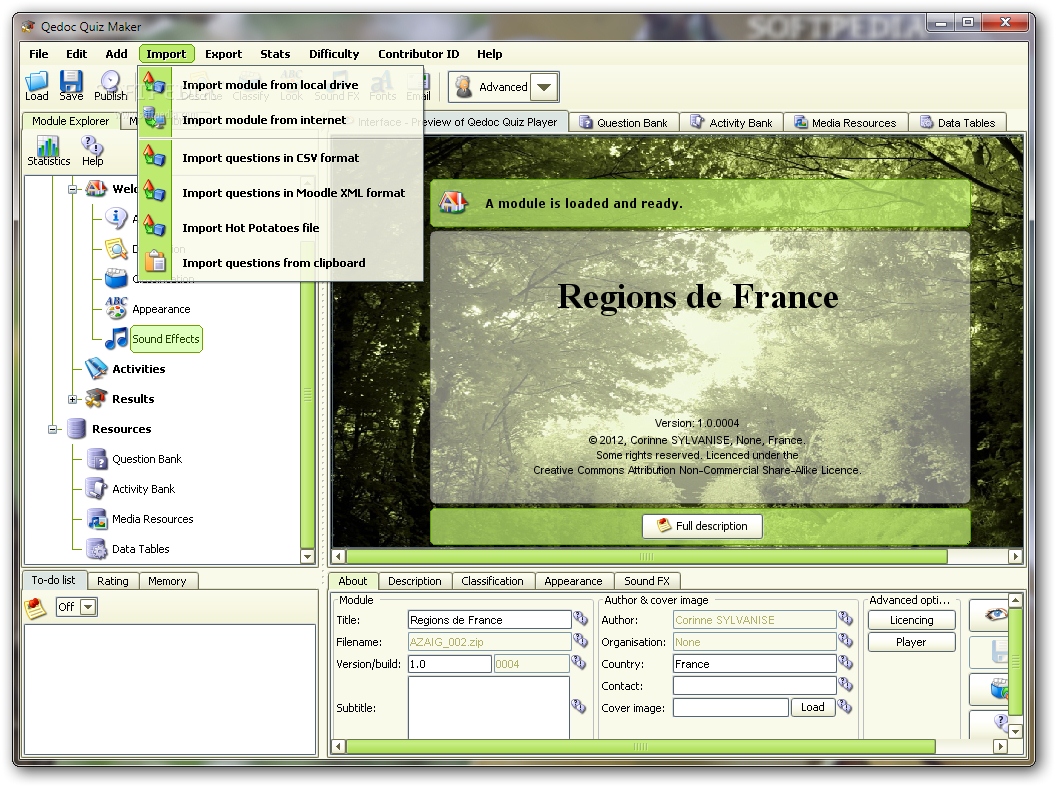Collapse the Resources tree node
The height and width of the screenshot is (787, 1056).
[x=53, y=429]
